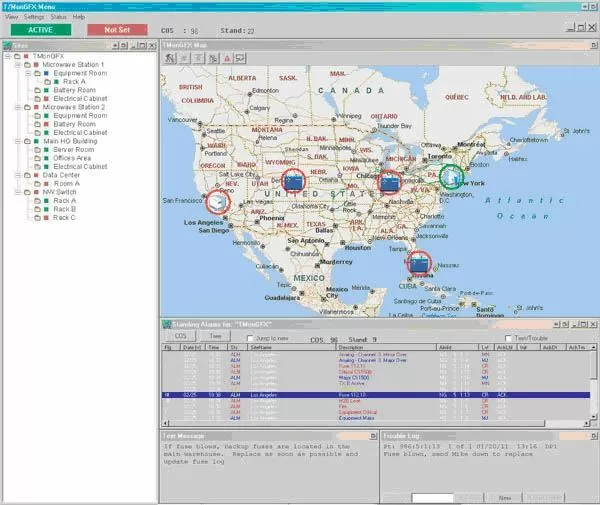Screen dimensions: 600x505
Task: Click the map site icon between Denver and Omaha
Action: click(x=294, y=181)
